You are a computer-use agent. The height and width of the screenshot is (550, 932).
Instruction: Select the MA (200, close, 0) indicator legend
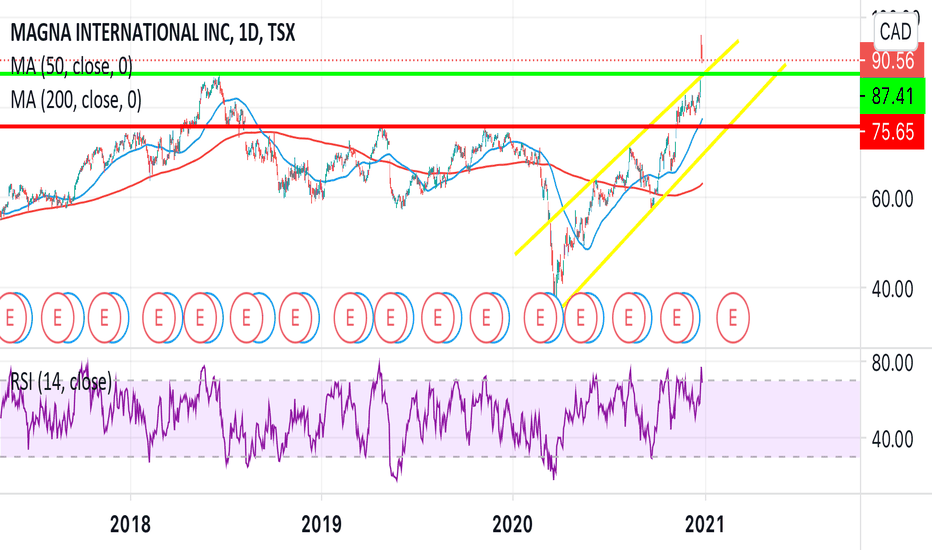76,100
